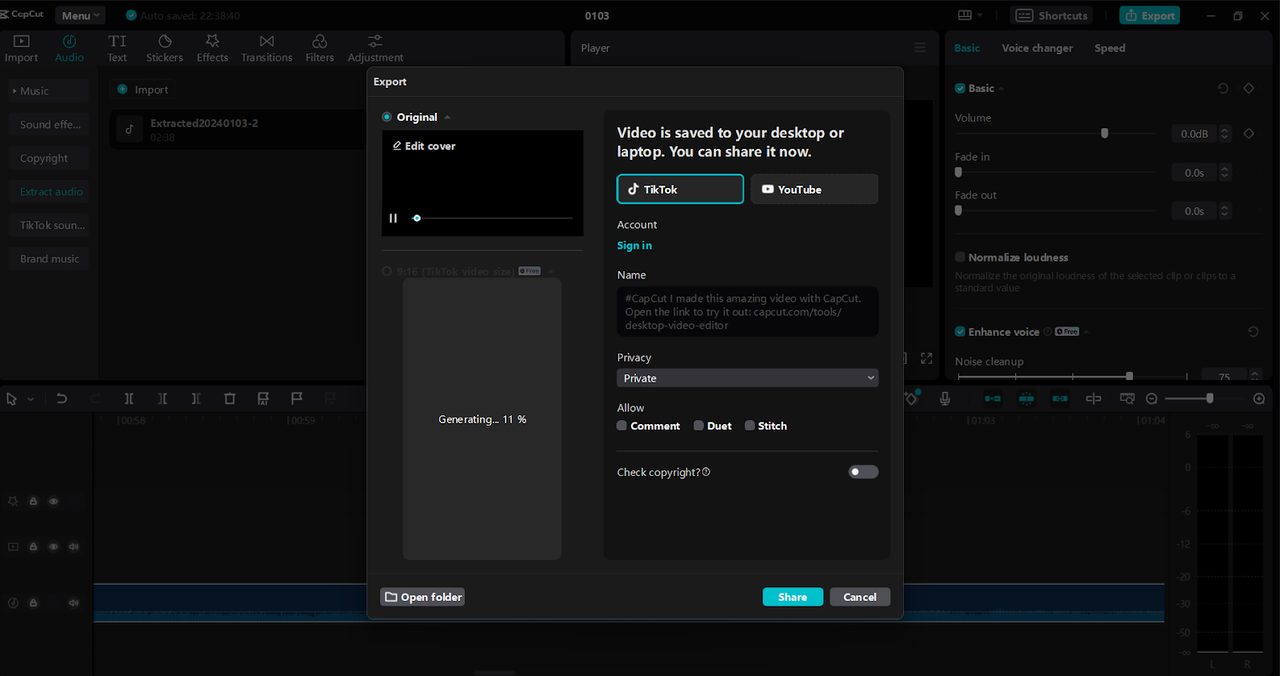Click the Split clip icon
The height and width of the screenshot is (676, 1280).
pos(129,398)
